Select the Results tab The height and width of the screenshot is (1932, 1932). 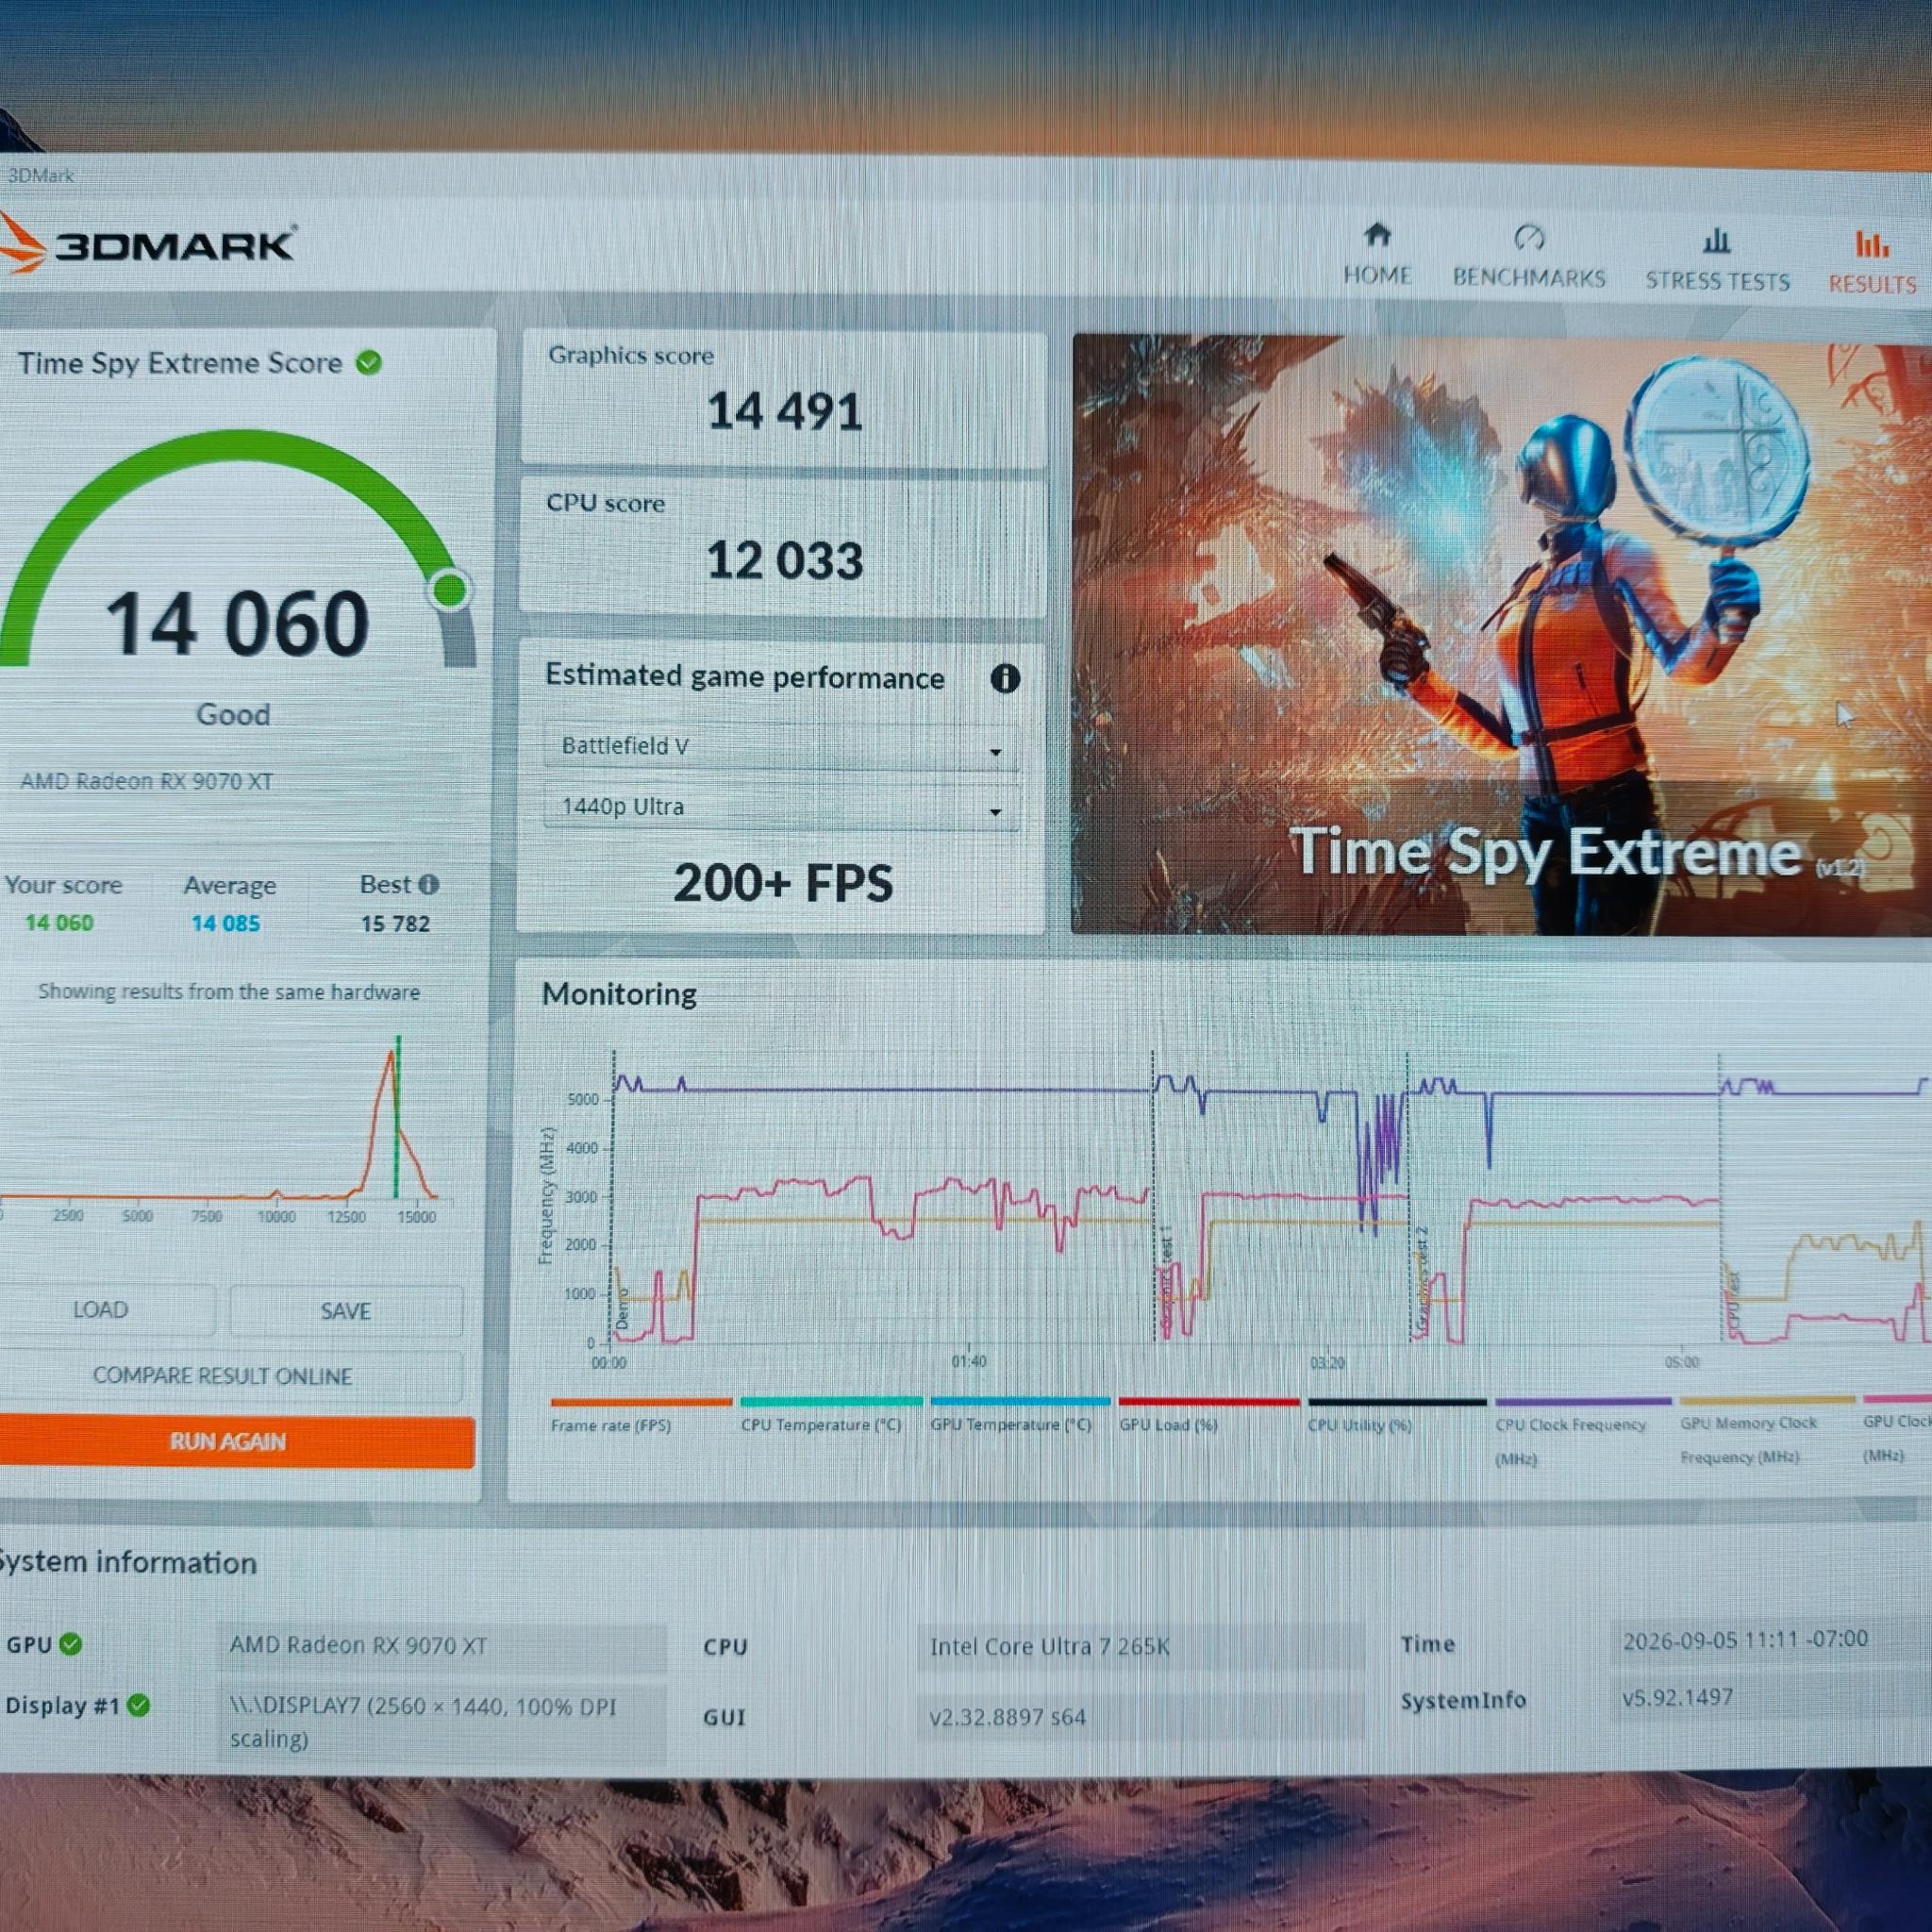1872,262
